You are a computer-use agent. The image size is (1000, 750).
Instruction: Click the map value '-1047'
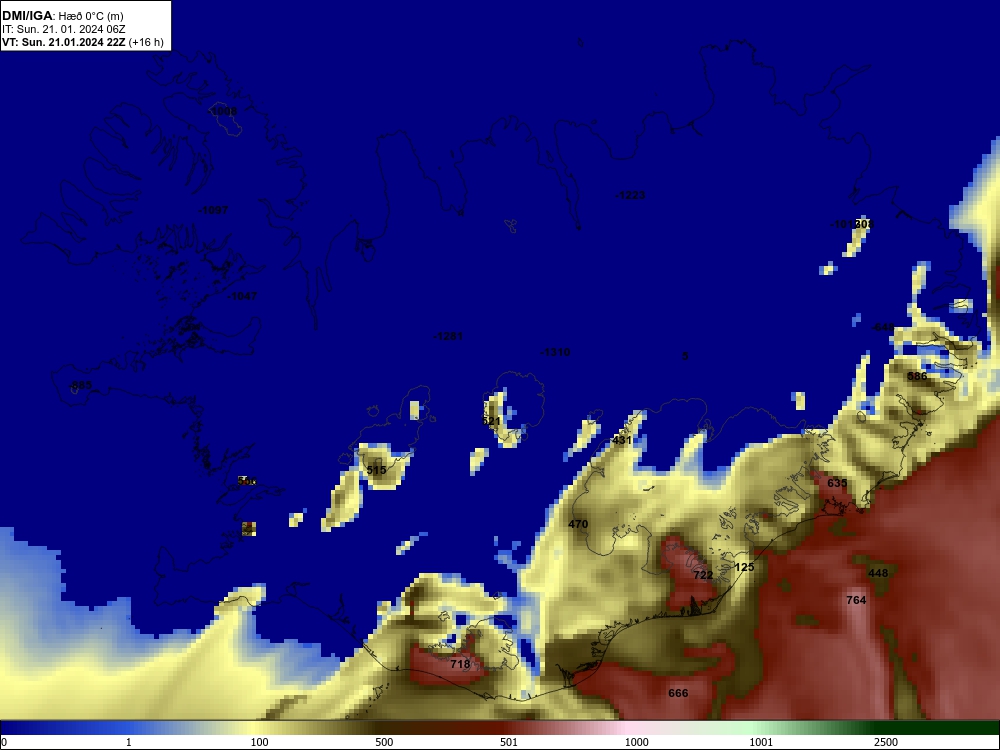coord(242,296)
